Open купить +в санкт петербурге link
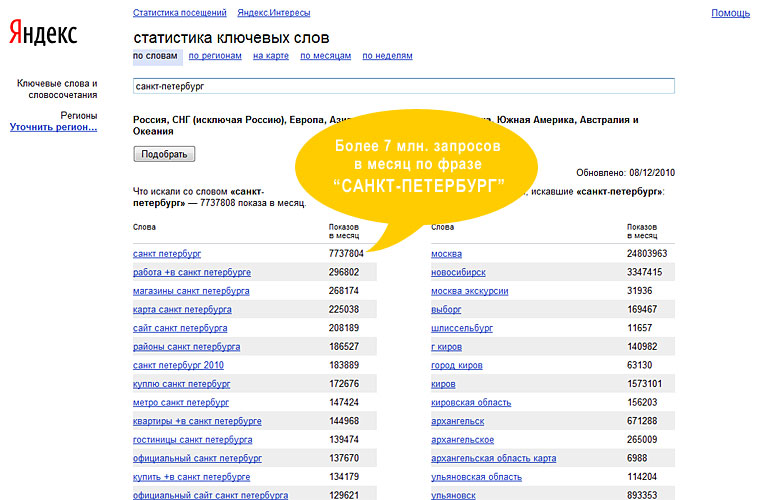763x500 pixels. (x=191, y=477)
